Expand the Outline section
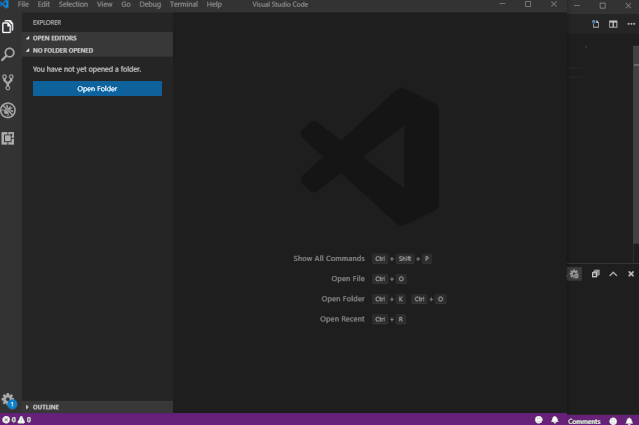 (97, 407)
